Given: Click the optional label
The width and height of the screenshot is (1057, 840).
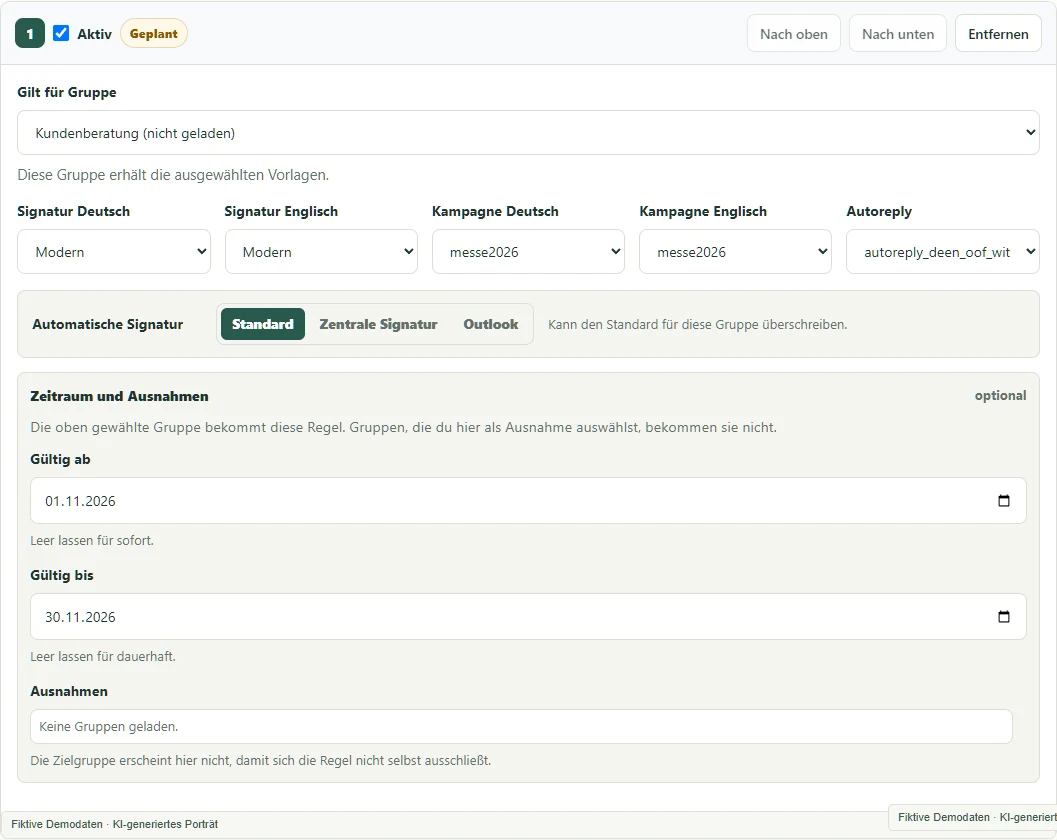Looking at the screenshot, I should pyautogui.click(x=1000, y=396).
